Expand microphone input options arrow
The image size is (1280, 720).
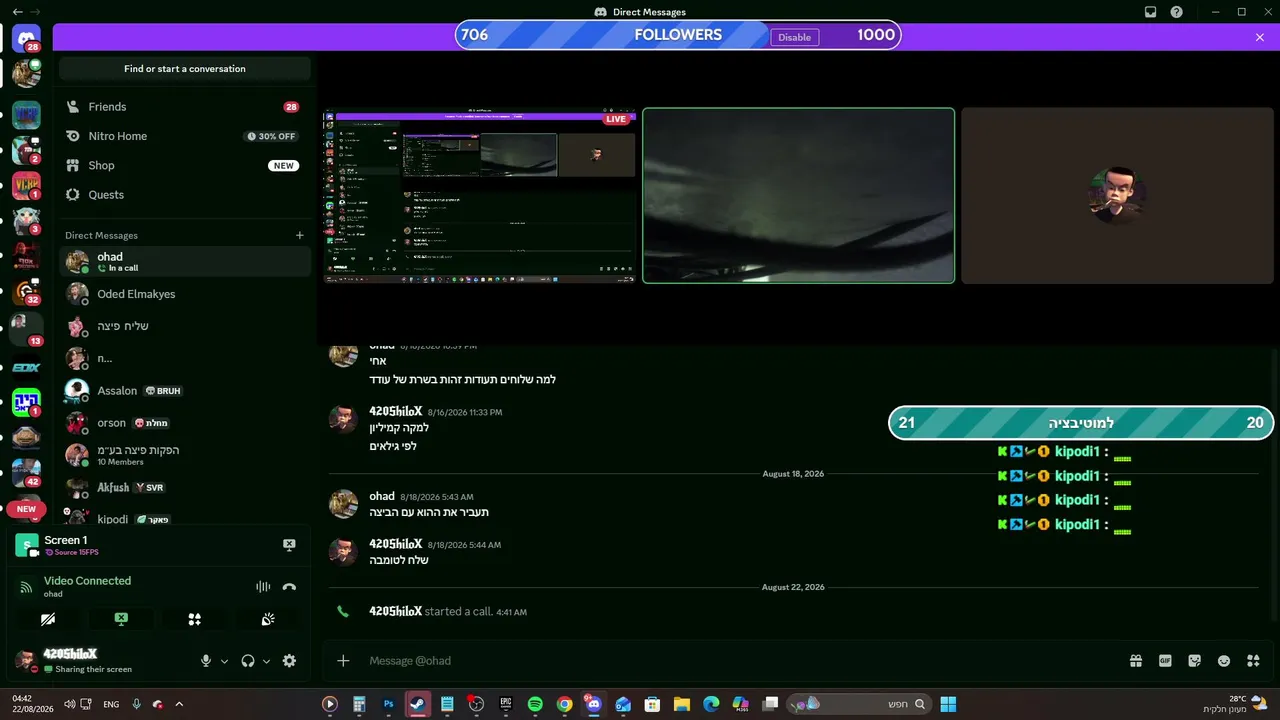[x=224, y=661]
